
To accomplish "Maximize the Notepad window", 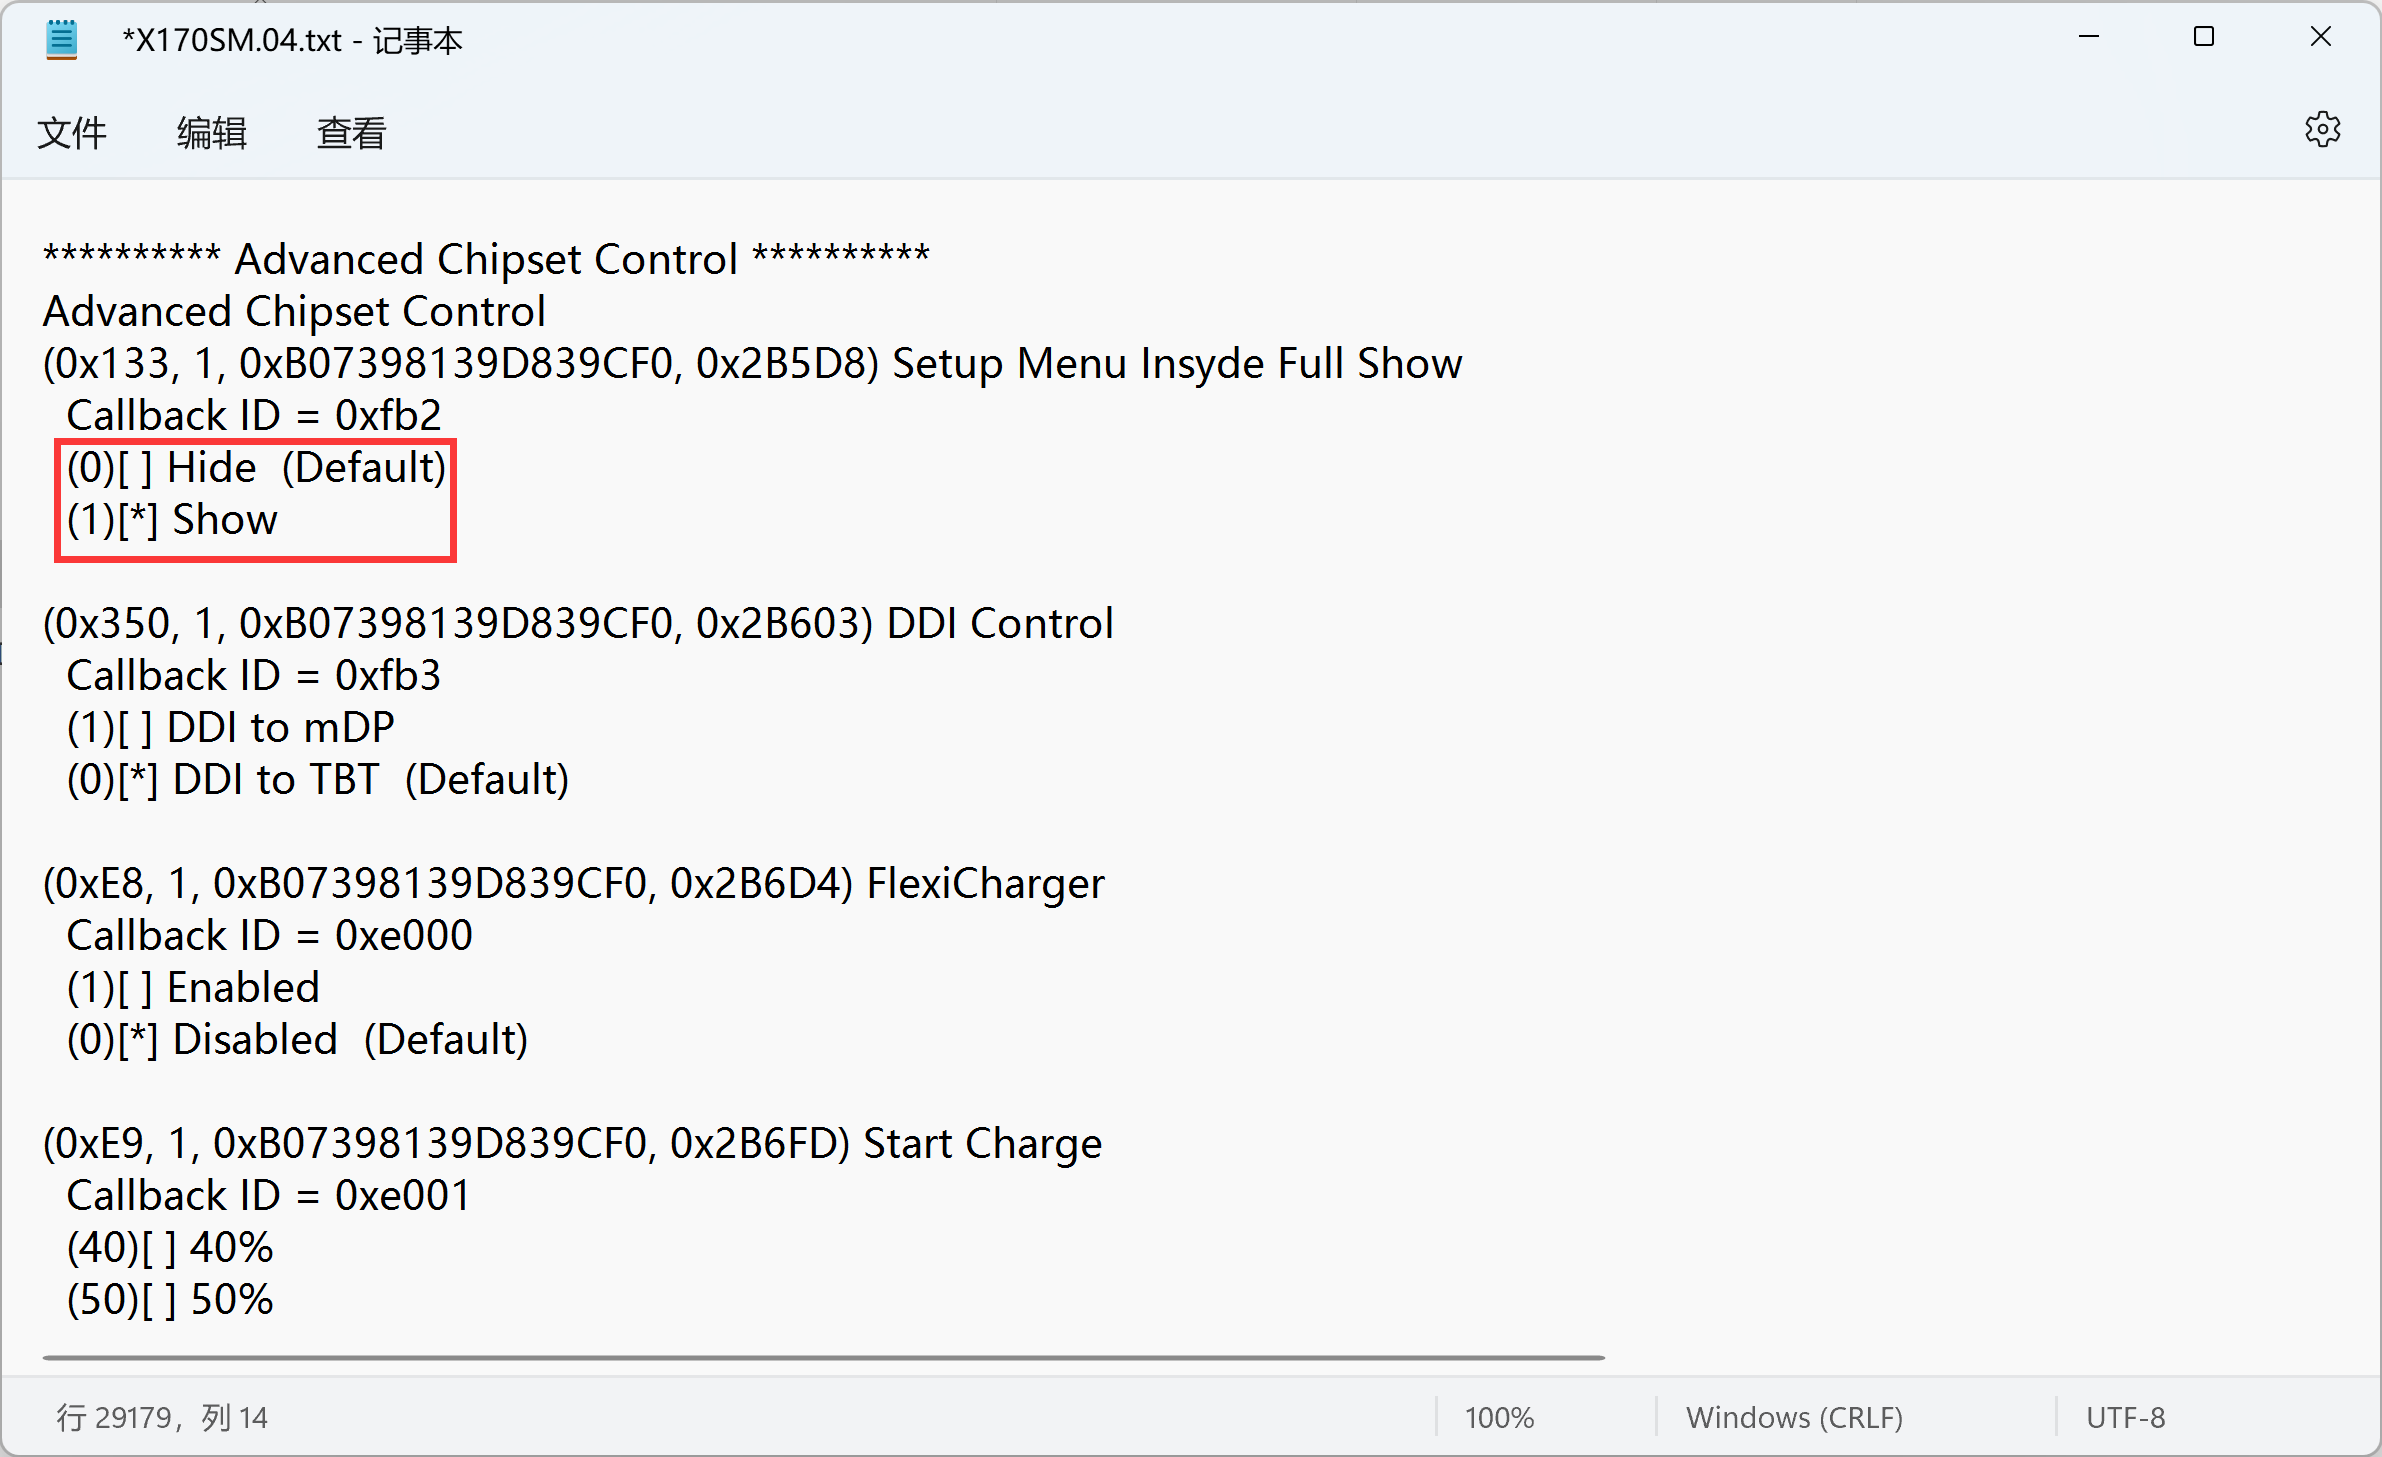I will click(2204, 38).
